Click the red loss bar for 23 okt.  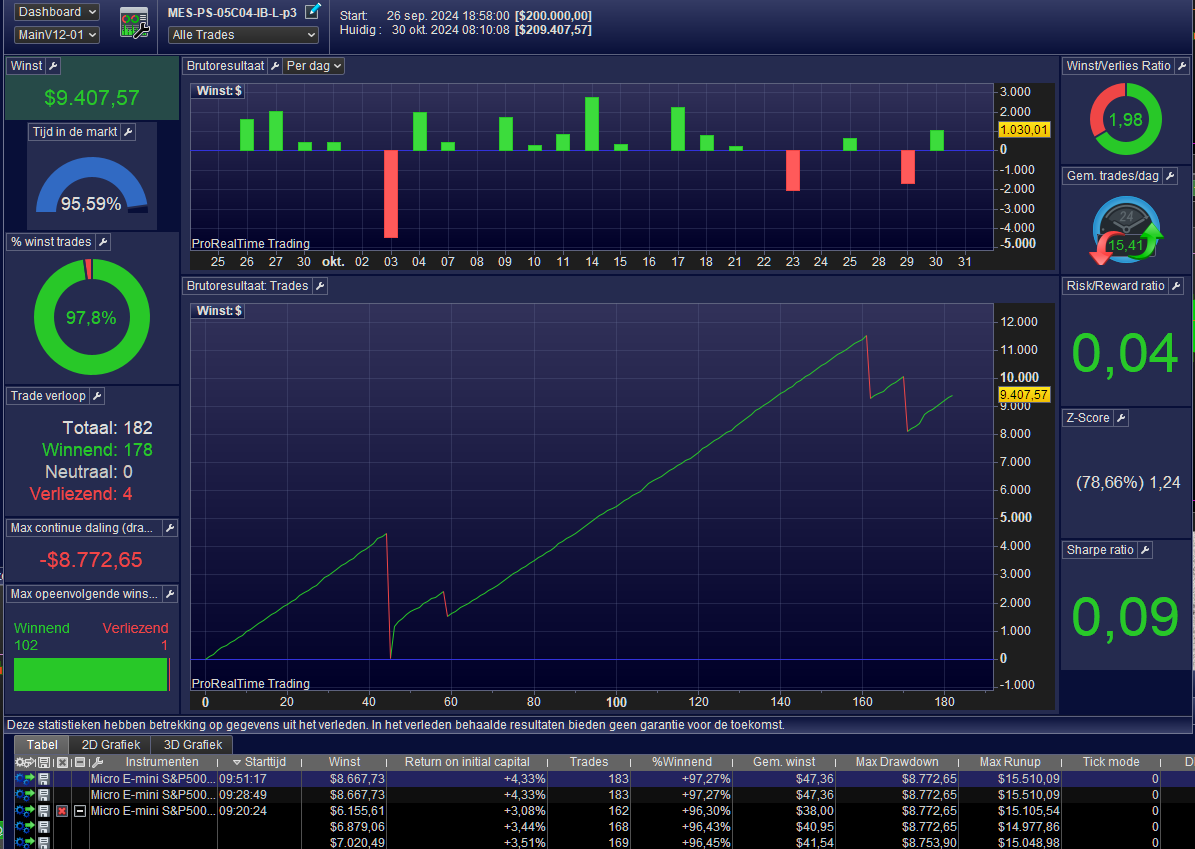[793, 170]
